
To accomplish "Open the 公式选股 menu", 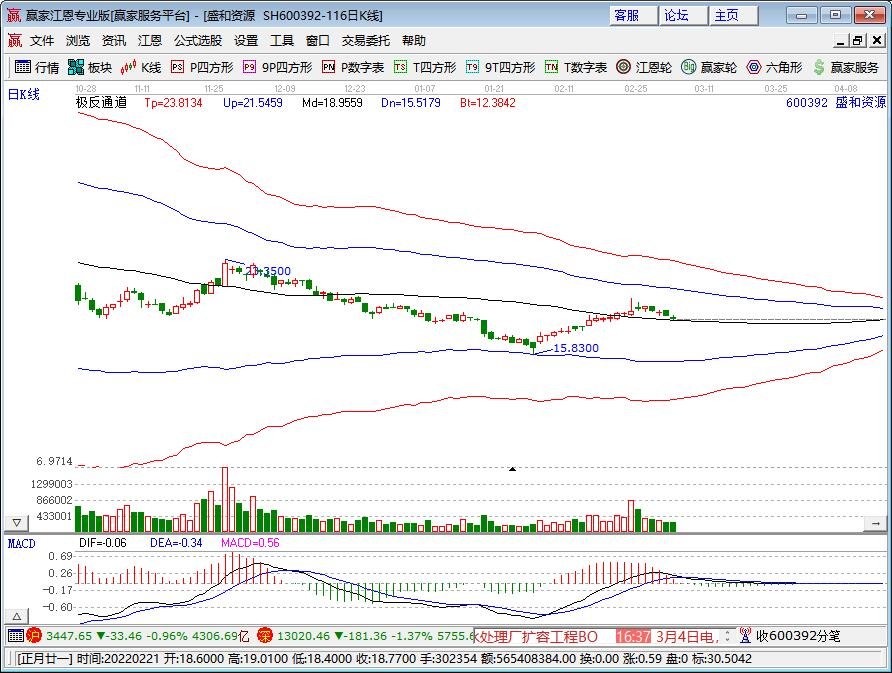I will coord(198,40).
